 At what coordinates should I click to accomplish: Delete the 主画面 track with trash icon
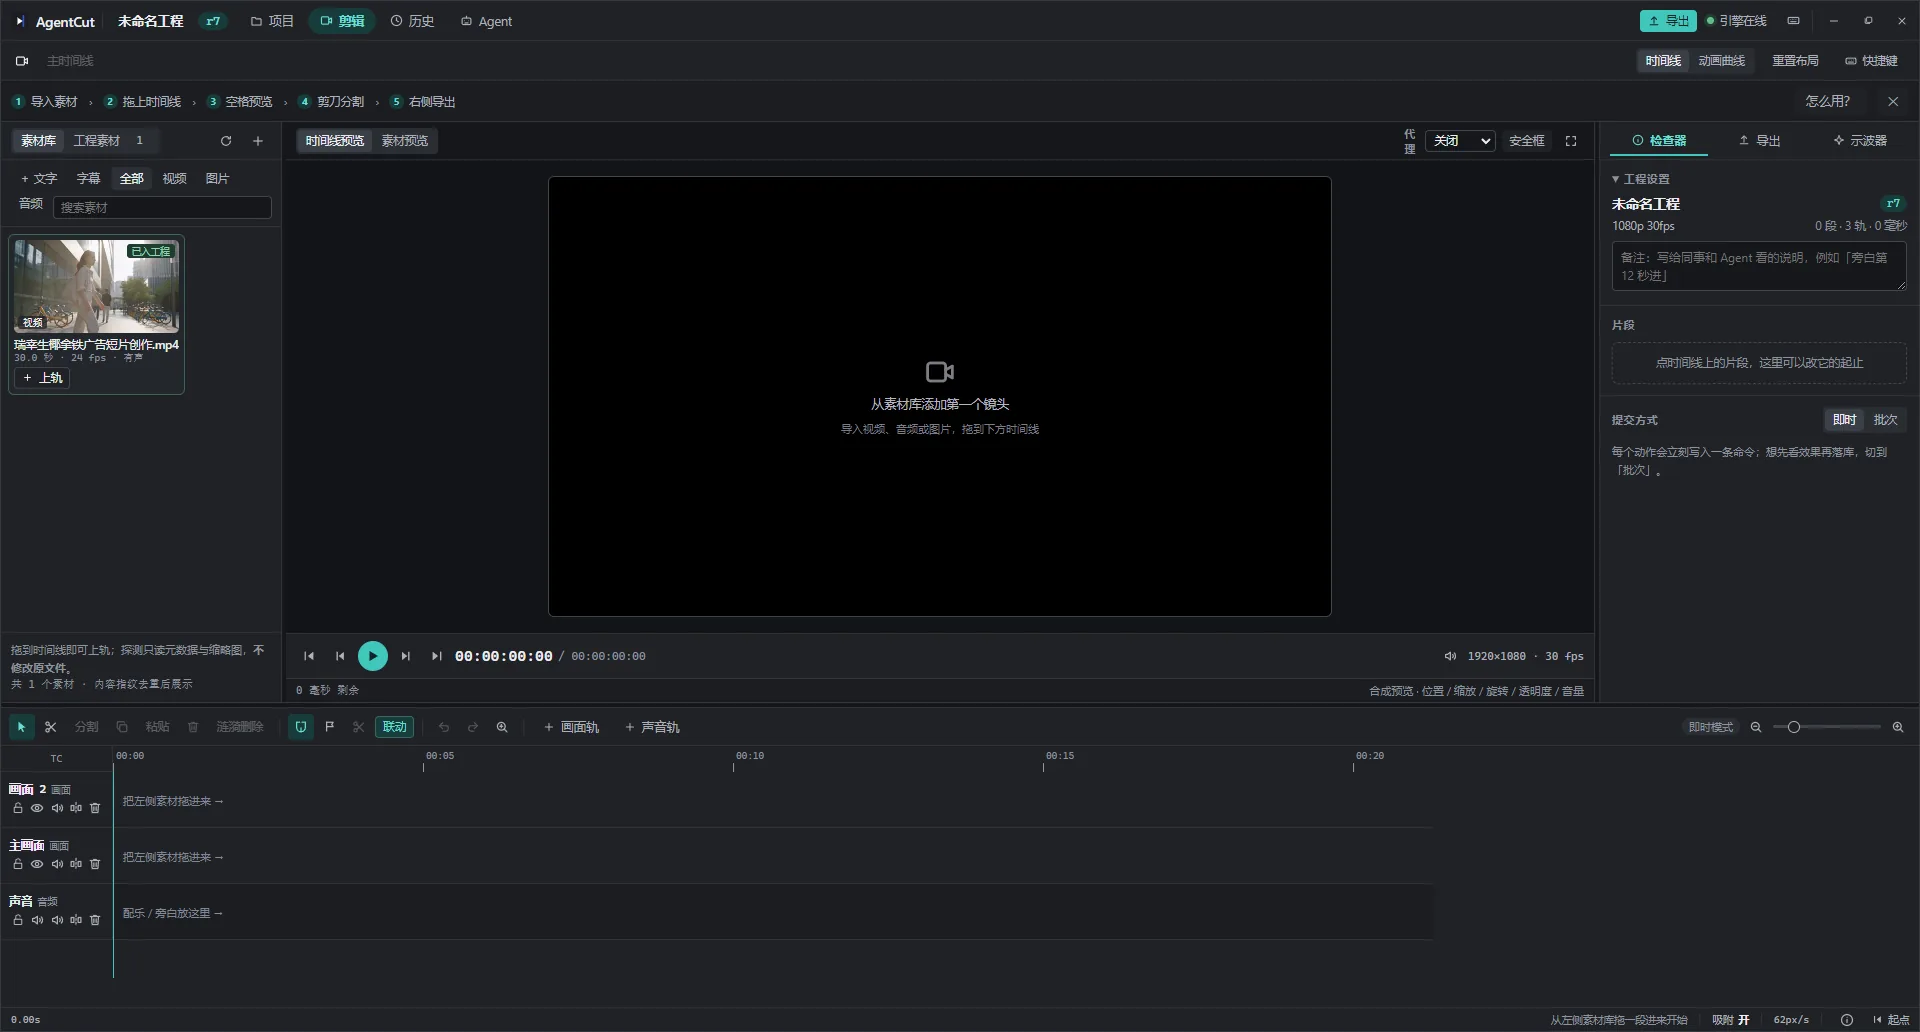95,864
